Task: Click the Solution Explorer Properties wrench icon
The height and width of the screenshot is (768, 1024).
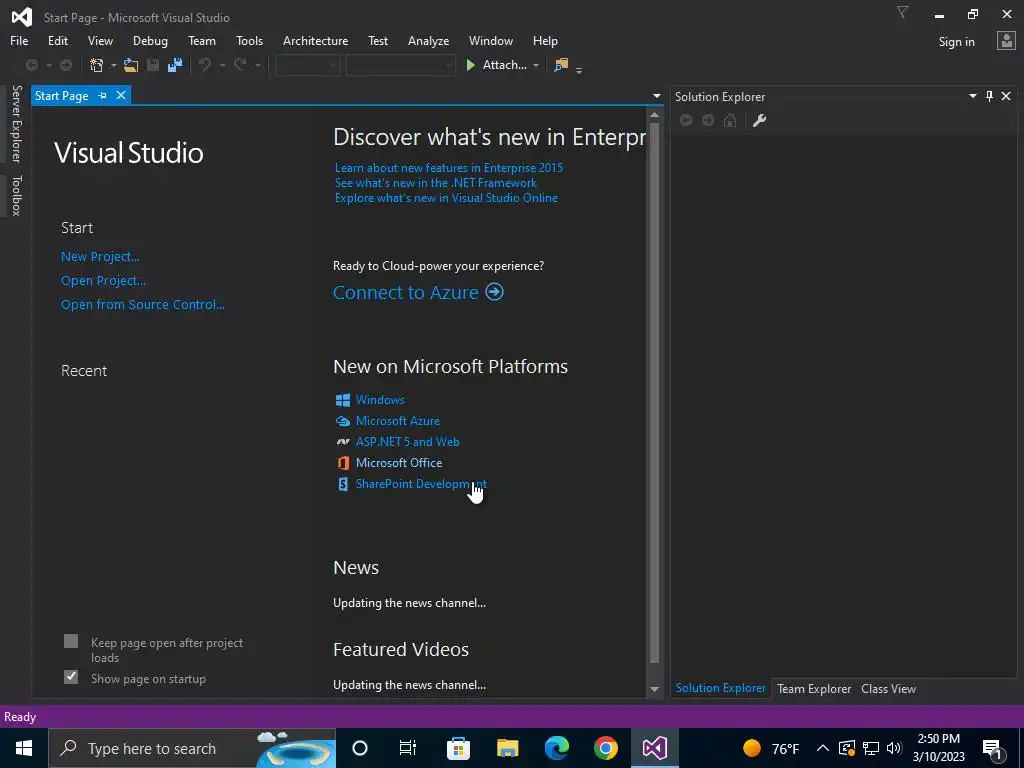Action: tap(759, 120)
